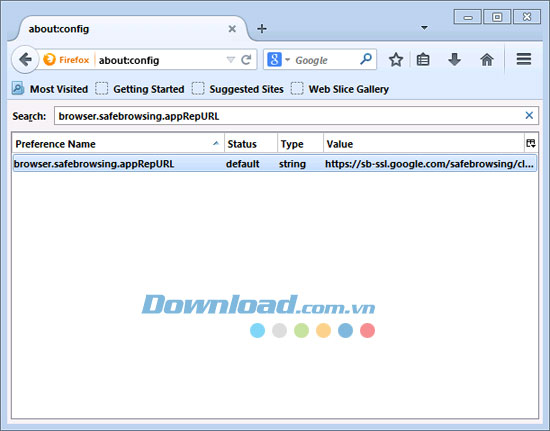Click the 'string' type cell
Viewport: 550px width, 431px height.
tap(292, 164)
